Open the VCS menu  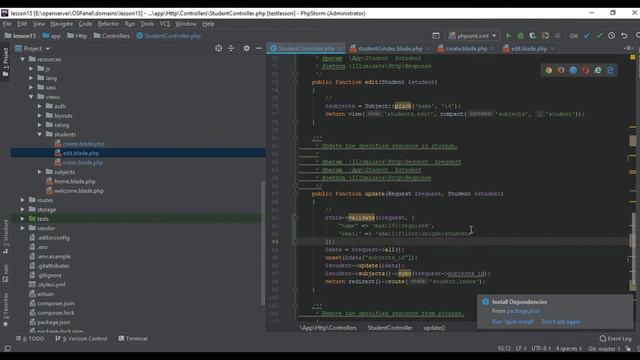coord(165,24)
